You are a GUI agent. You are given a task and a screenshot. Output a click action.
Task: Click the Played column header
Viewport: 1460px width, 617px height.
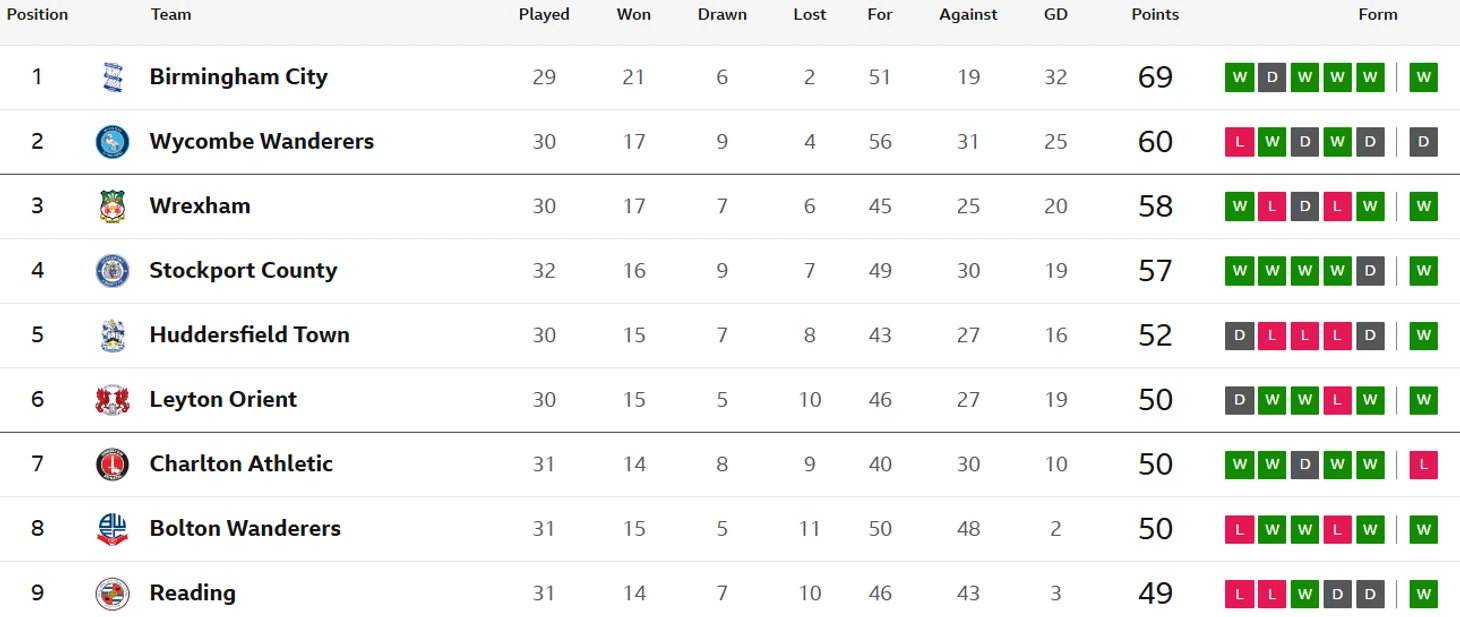[x=544, y=15]
